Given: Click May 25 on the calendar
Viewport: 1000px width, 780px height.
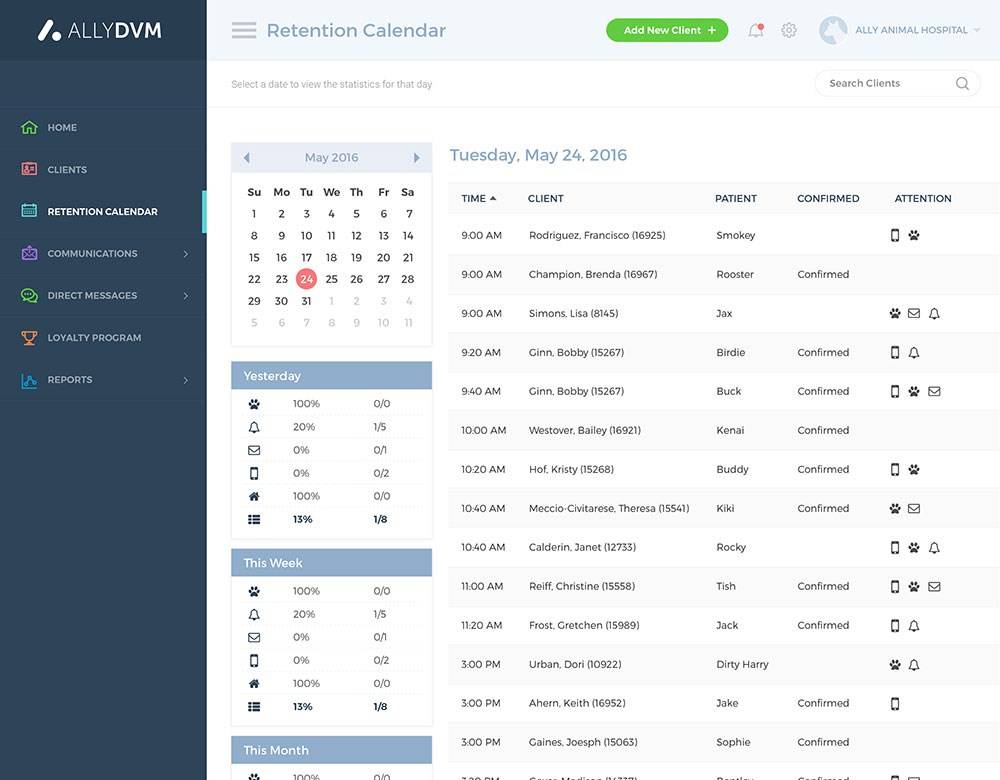Looking at the screenshot, I should 330,278.
